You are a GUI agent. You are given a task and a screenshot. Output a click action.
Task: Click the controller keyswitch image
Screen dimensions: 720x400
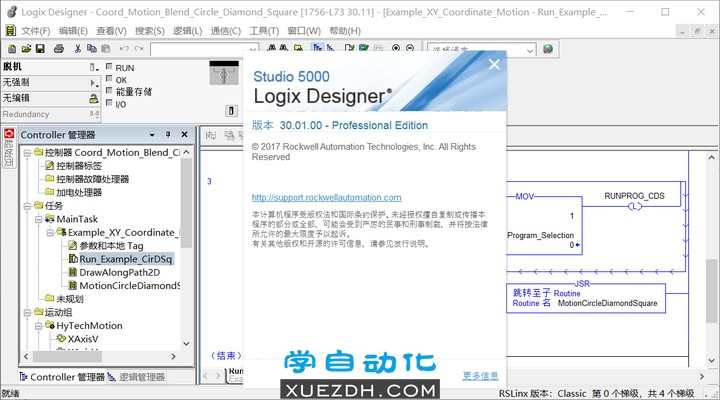point(224,73)
